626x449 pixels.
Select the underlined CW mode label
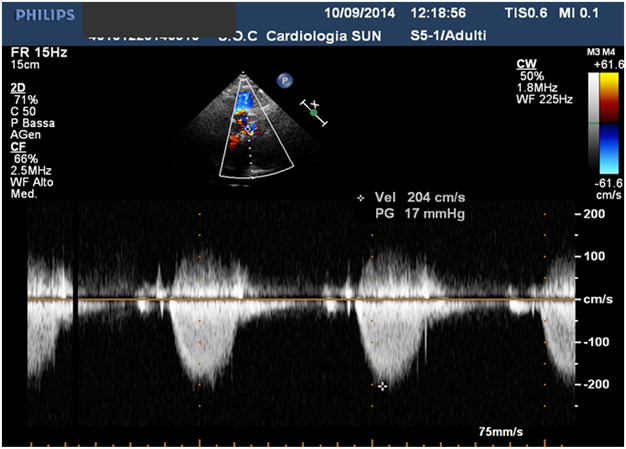pos(526,63)
